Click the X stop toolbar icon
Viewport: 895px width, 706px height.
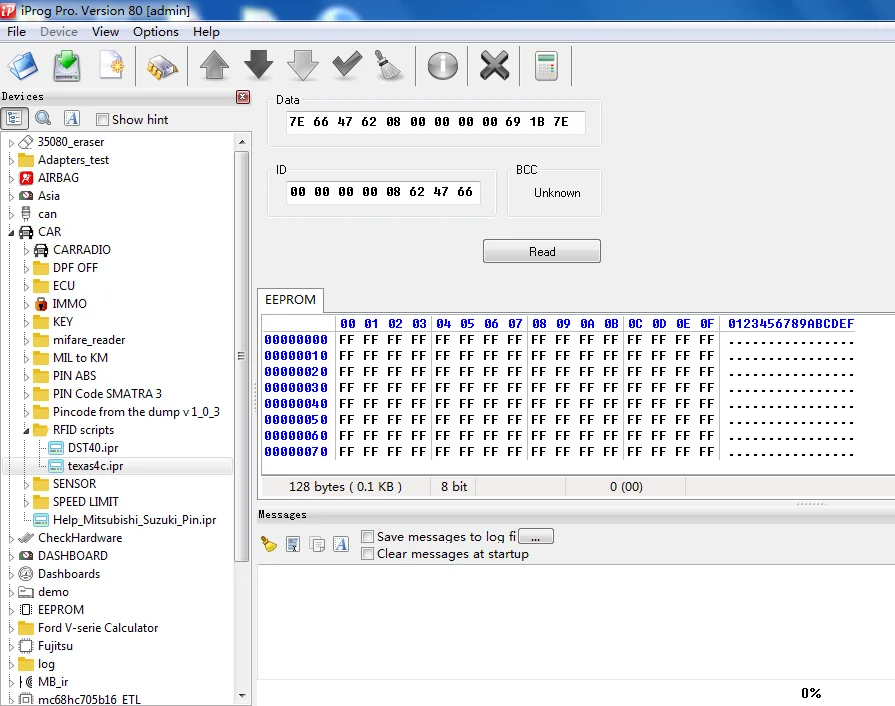[494, 65]
